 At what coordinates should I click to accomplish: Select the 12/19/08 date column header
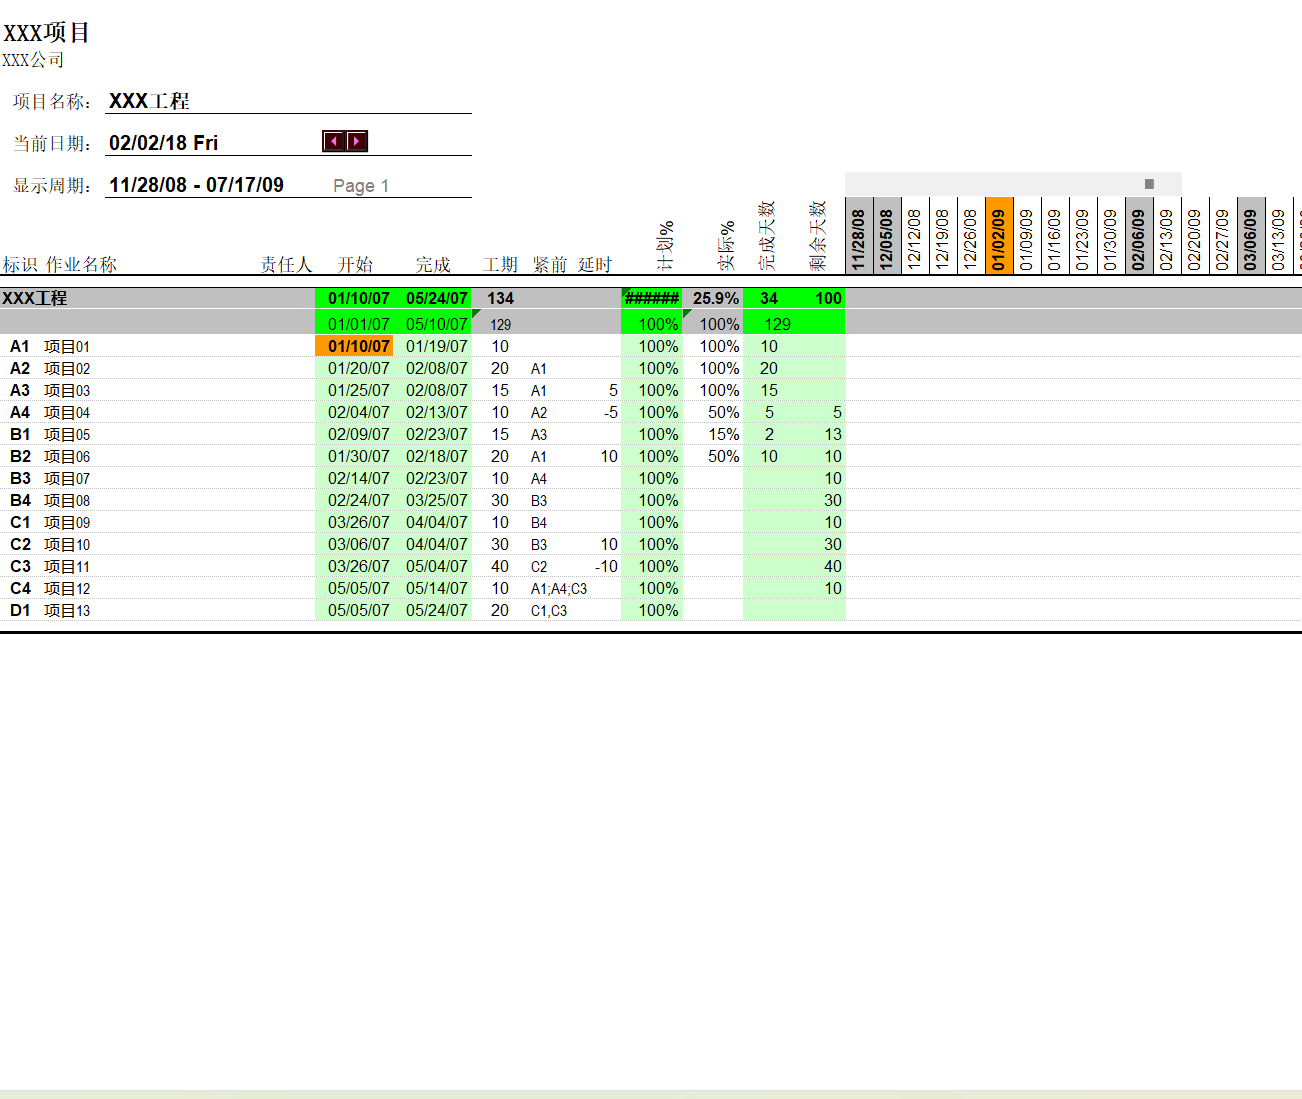pos(943,235)
